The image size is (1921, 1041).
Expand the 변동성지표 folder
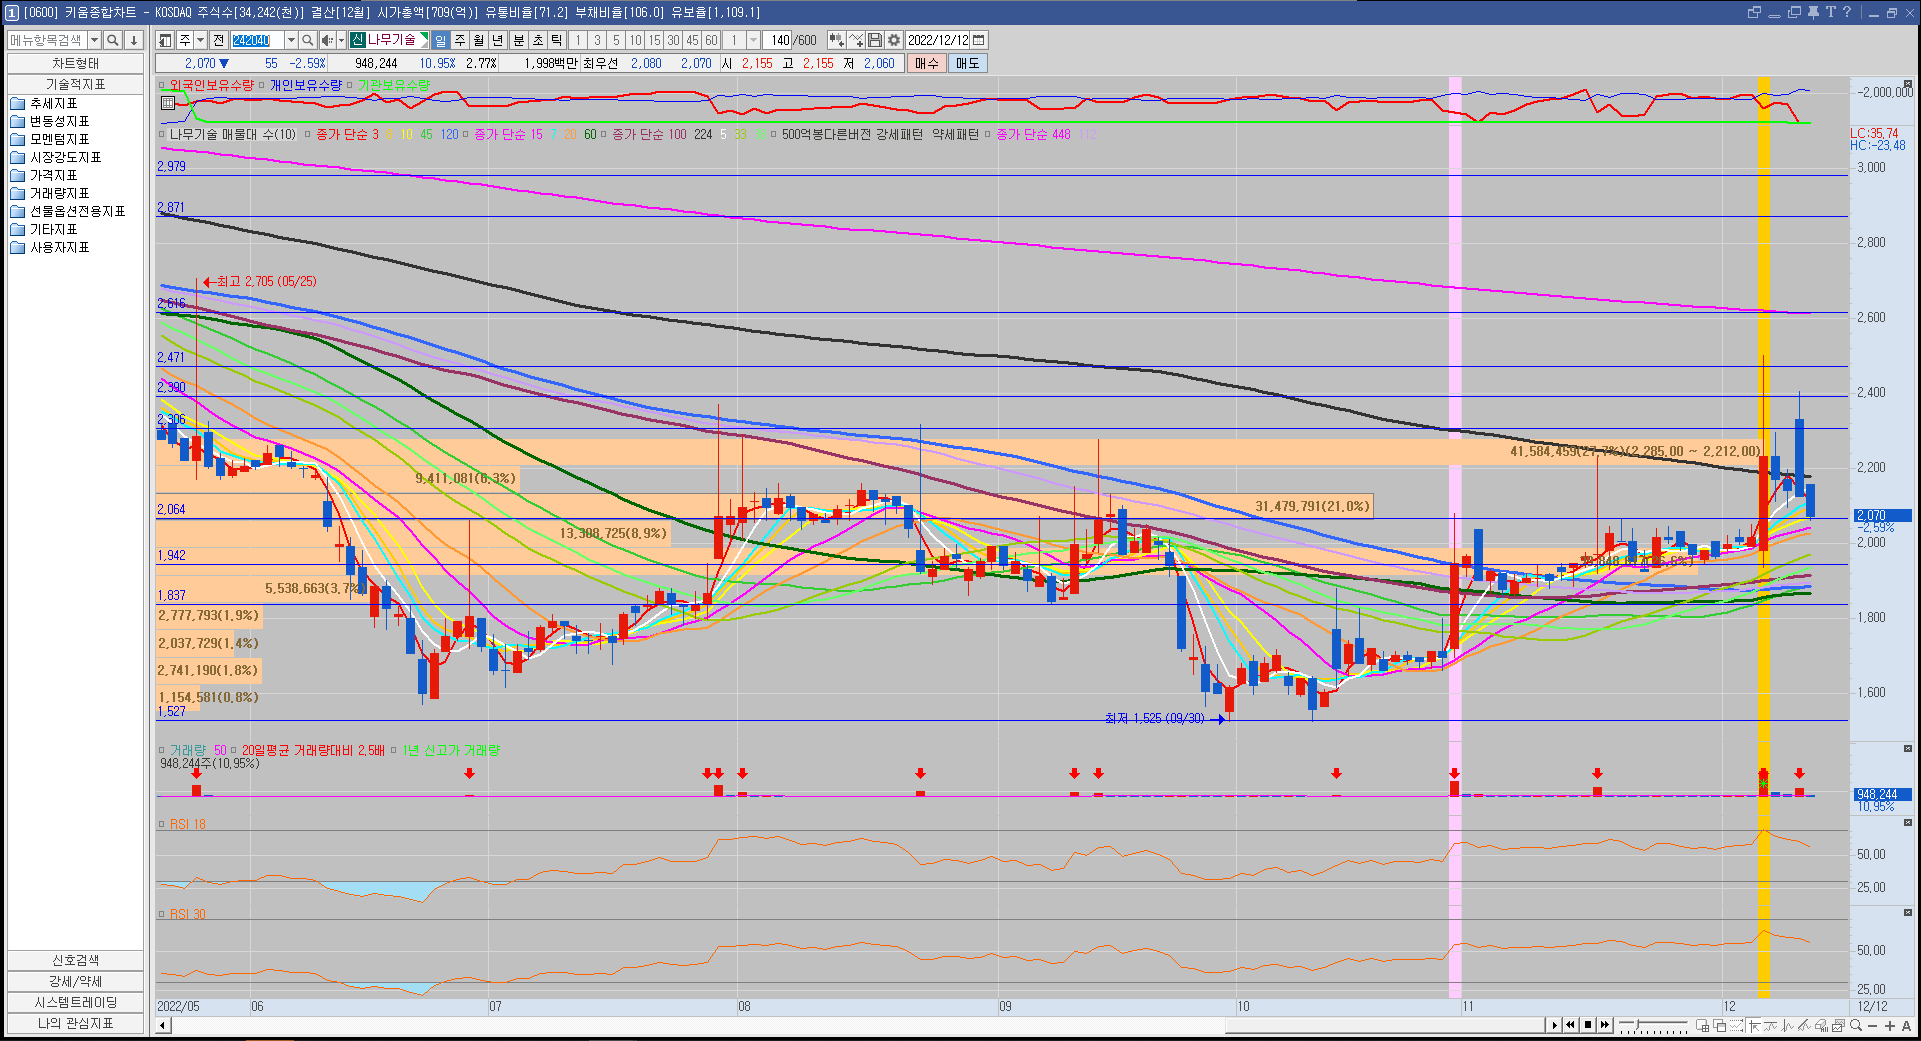tap(59, 122)
